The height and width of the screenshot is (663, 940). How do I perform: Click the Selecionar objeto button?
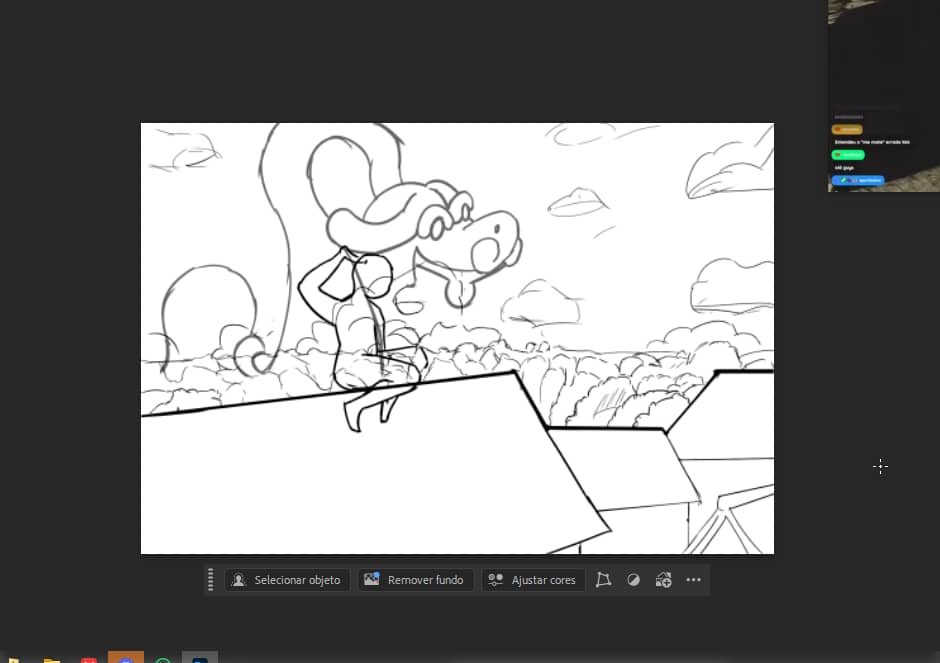287,580
